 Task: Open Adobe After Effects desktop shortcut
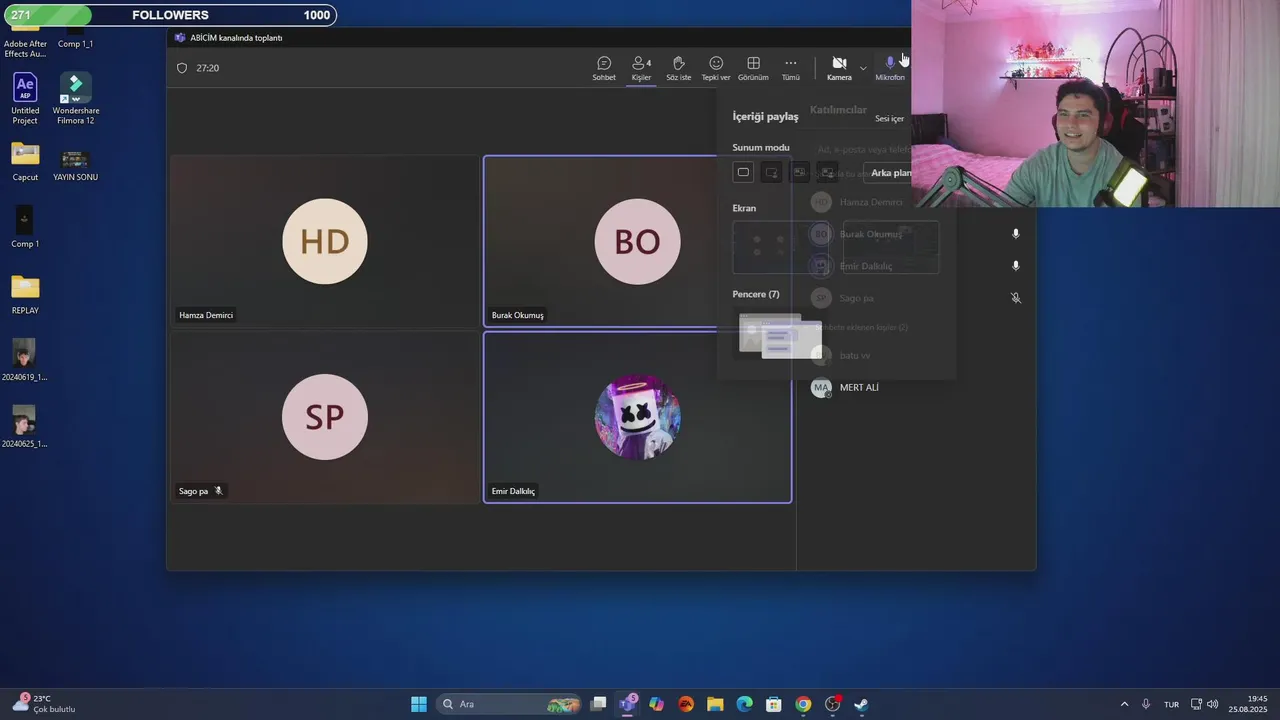pyautogui.click(x=25, y=42)
